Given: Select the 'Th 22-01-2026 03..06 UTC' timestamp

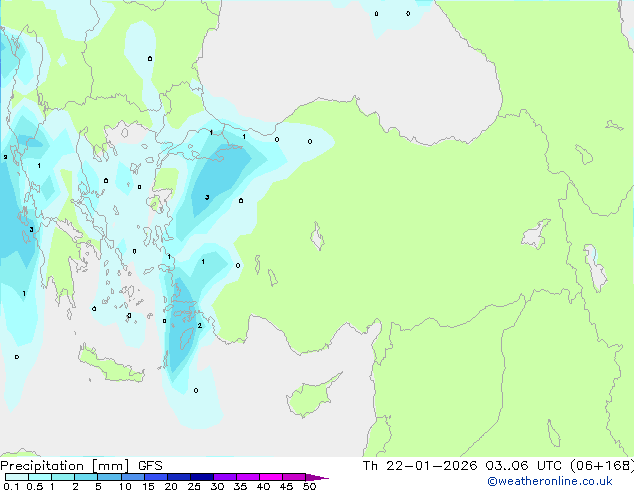Looking at the screenshot, I should coord(462,466).
